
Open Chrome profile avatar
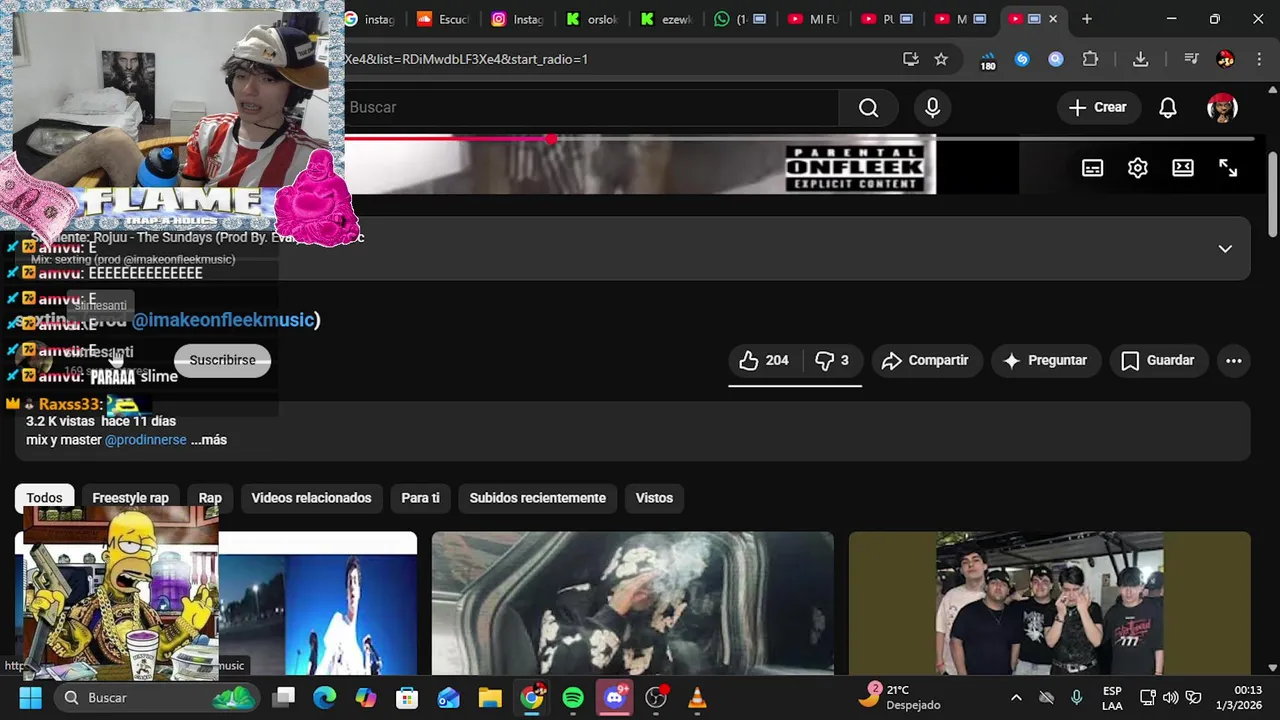point(1225,59)
